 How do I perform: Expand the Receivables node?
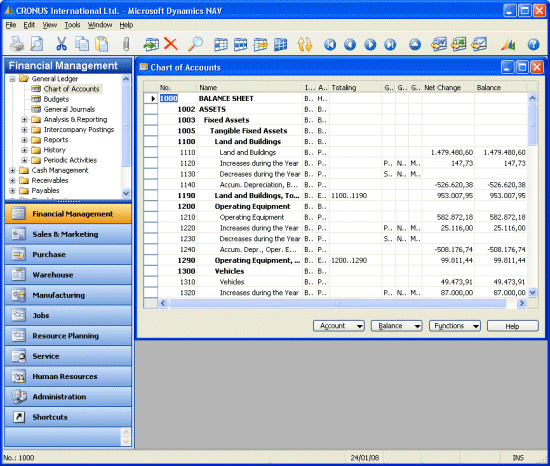(x=12, y=181)
